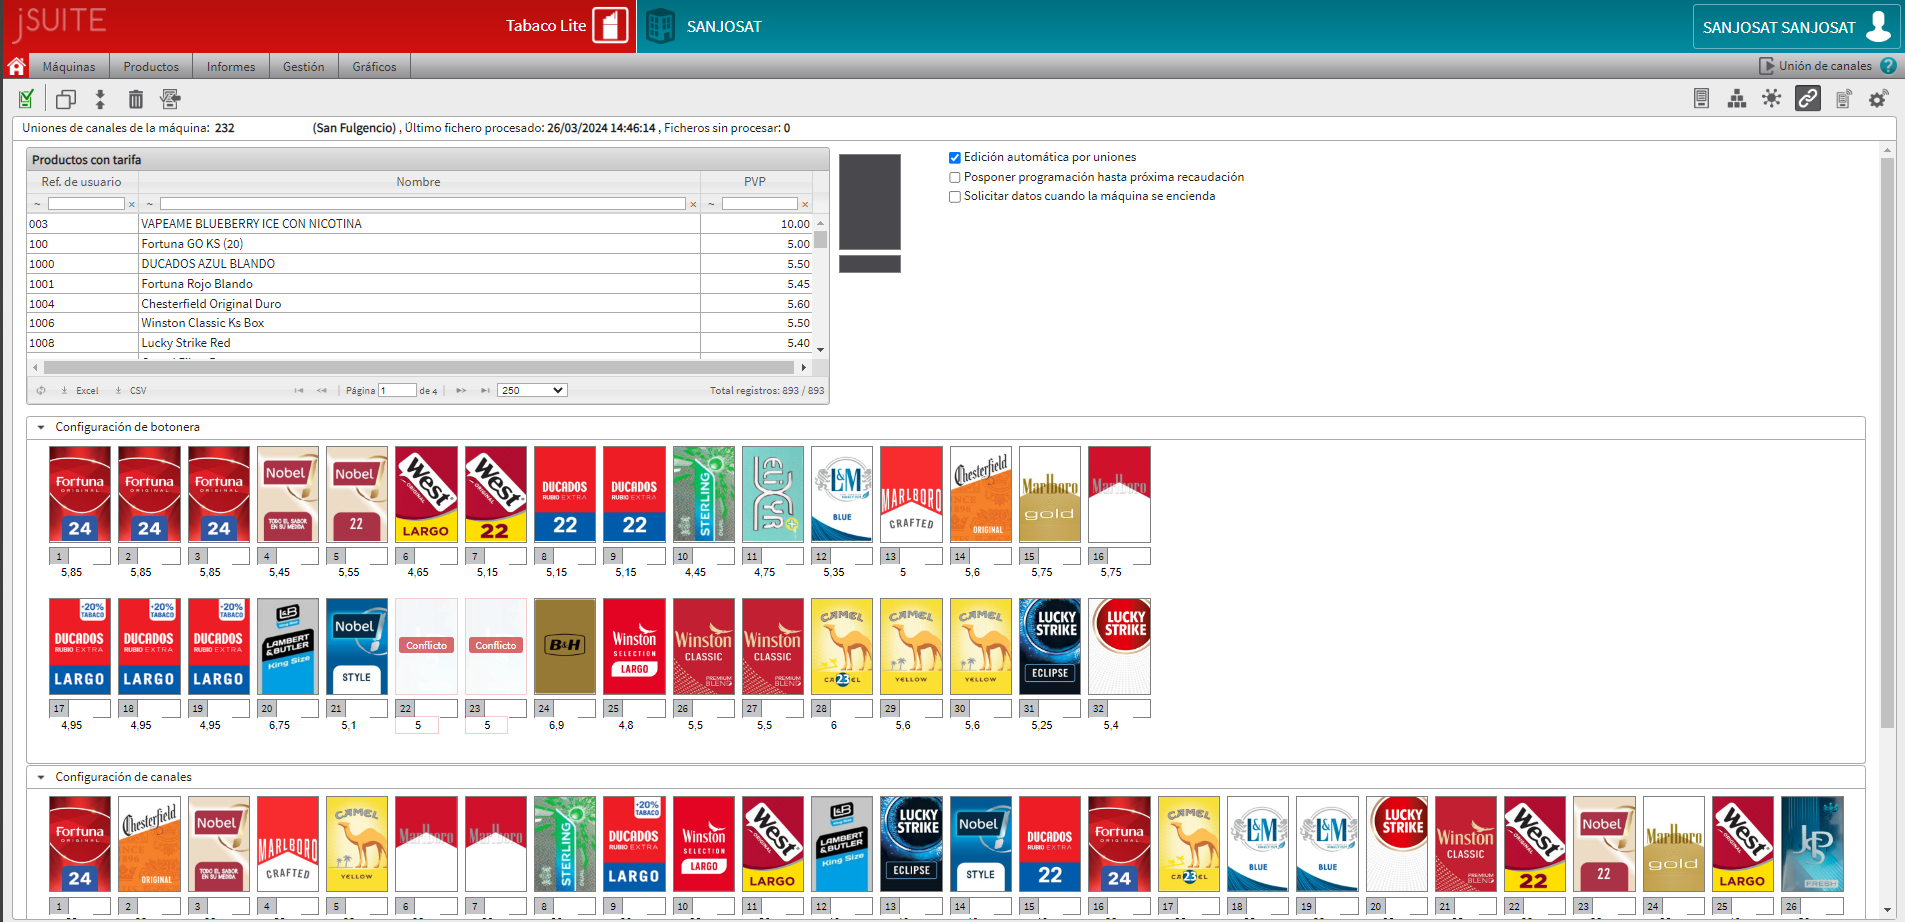1905x922 pixels.
Task: Clear the Ref. de usuario filter
Action: [131, 204]
